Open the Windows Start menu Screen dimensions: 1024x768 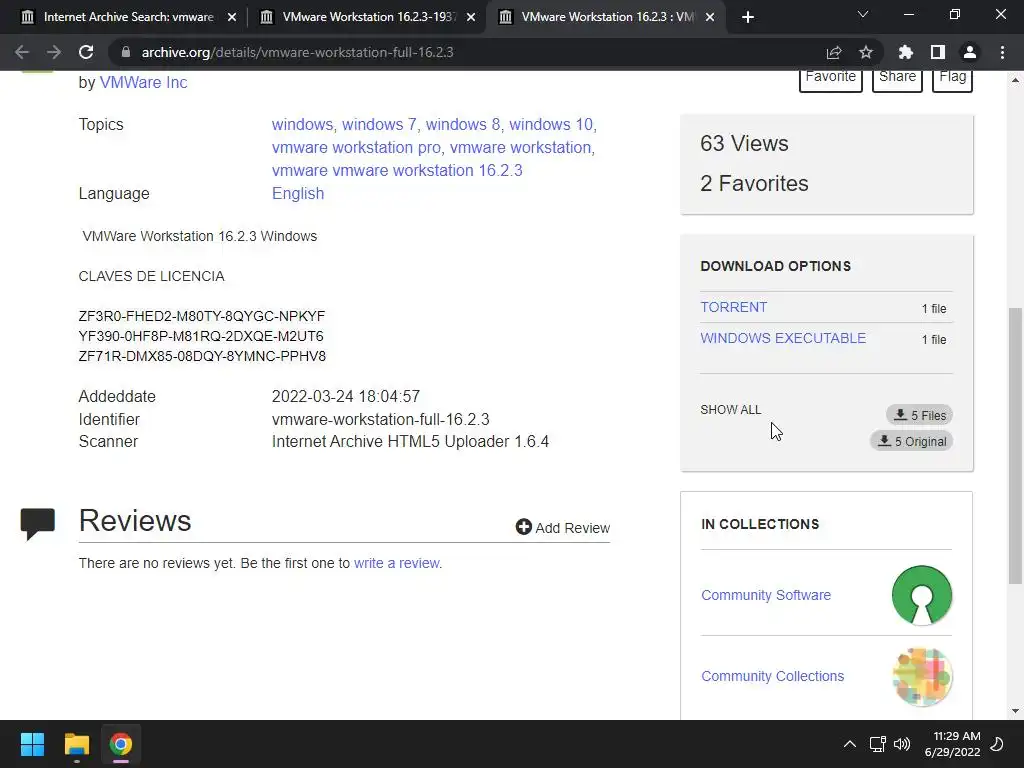pos(32,744)
